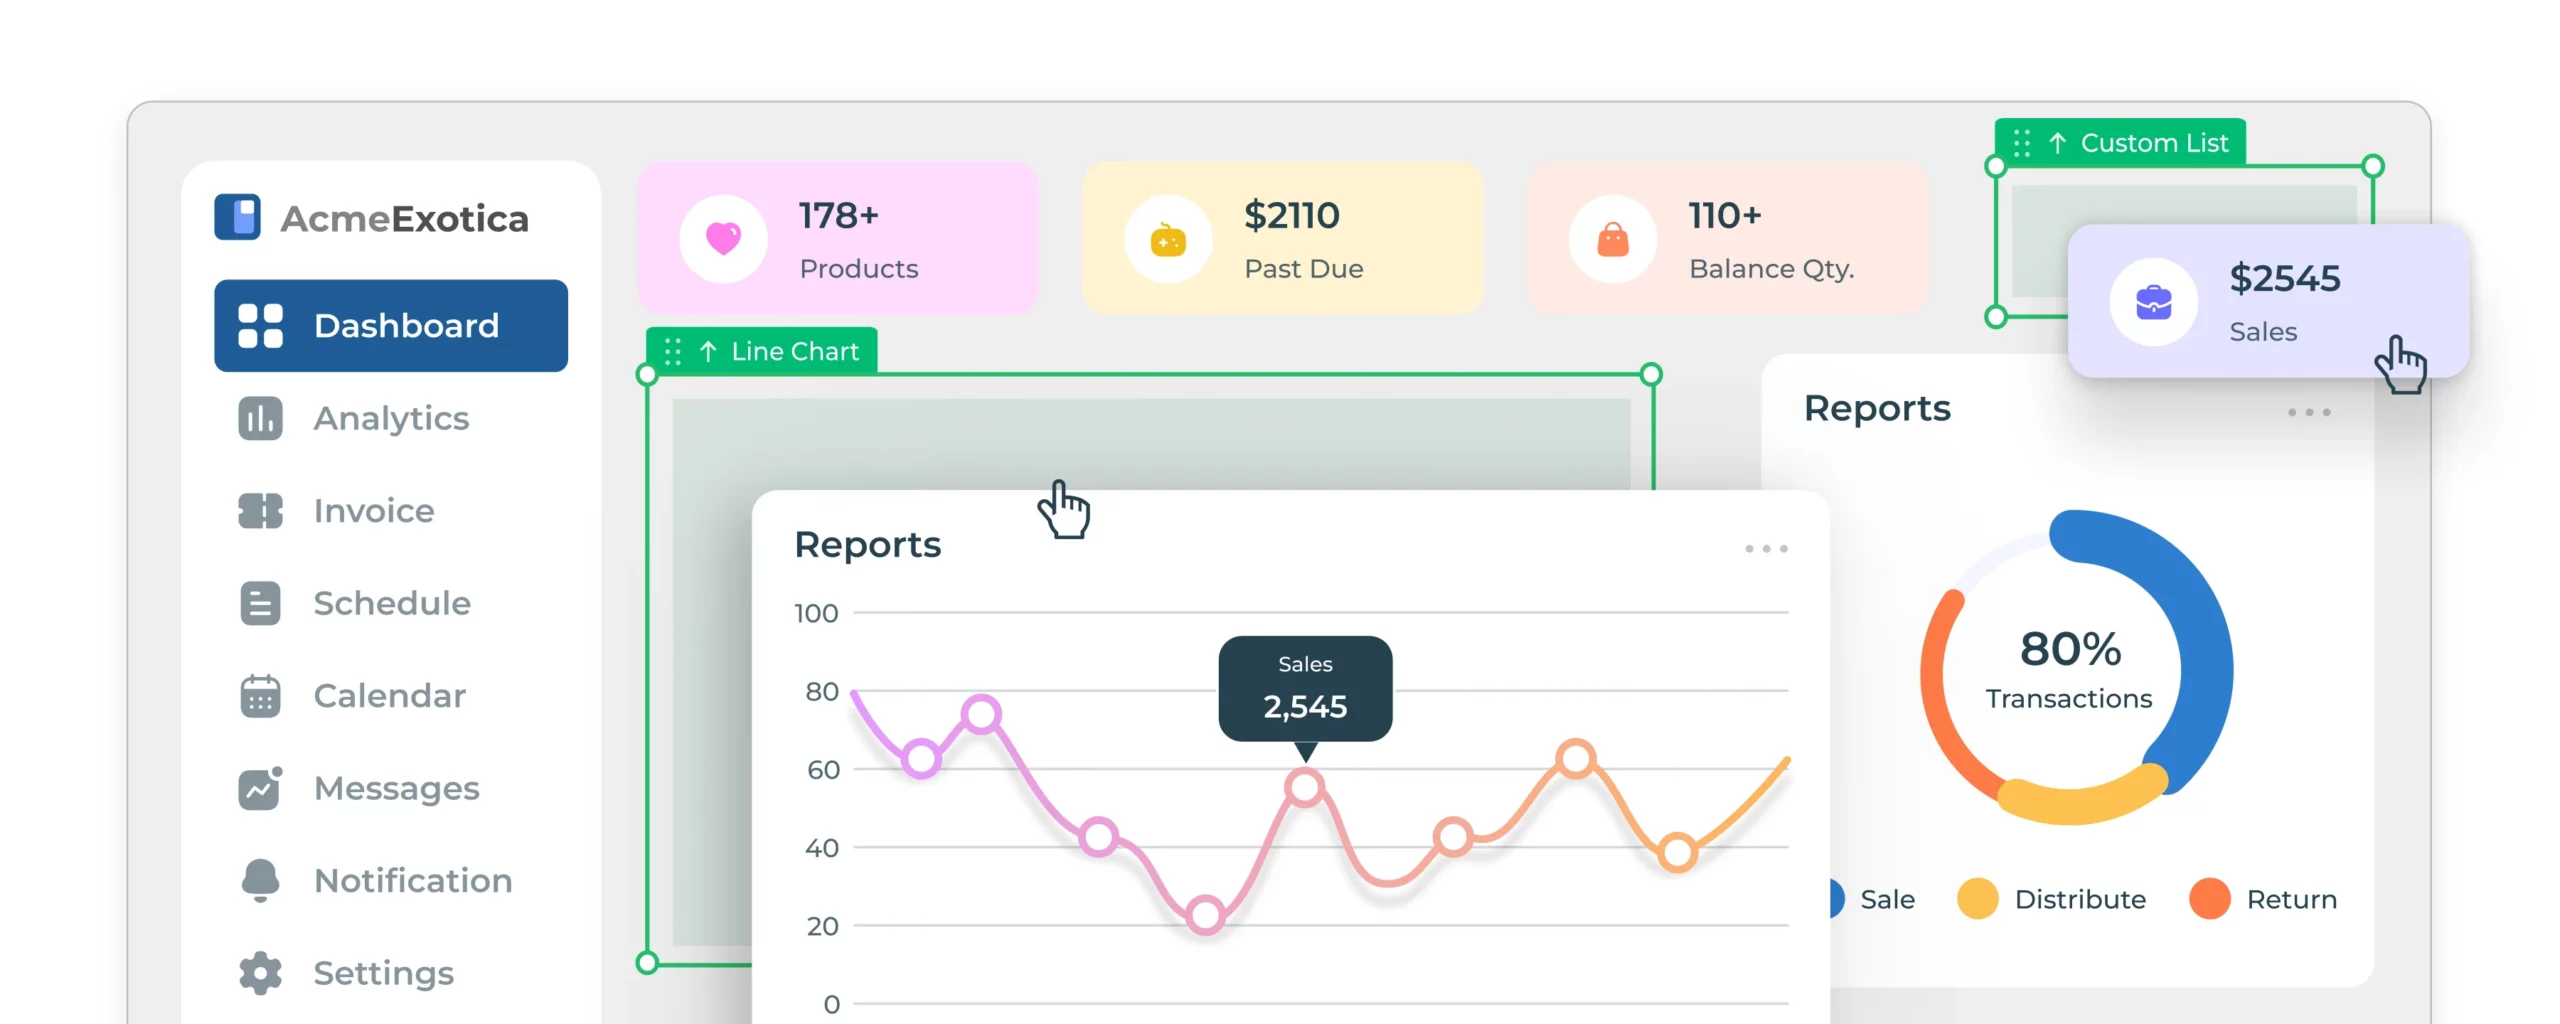2560x1024 pixels.
Task: Click the Custom List drag handle dots
Action: coord(2021,143)
